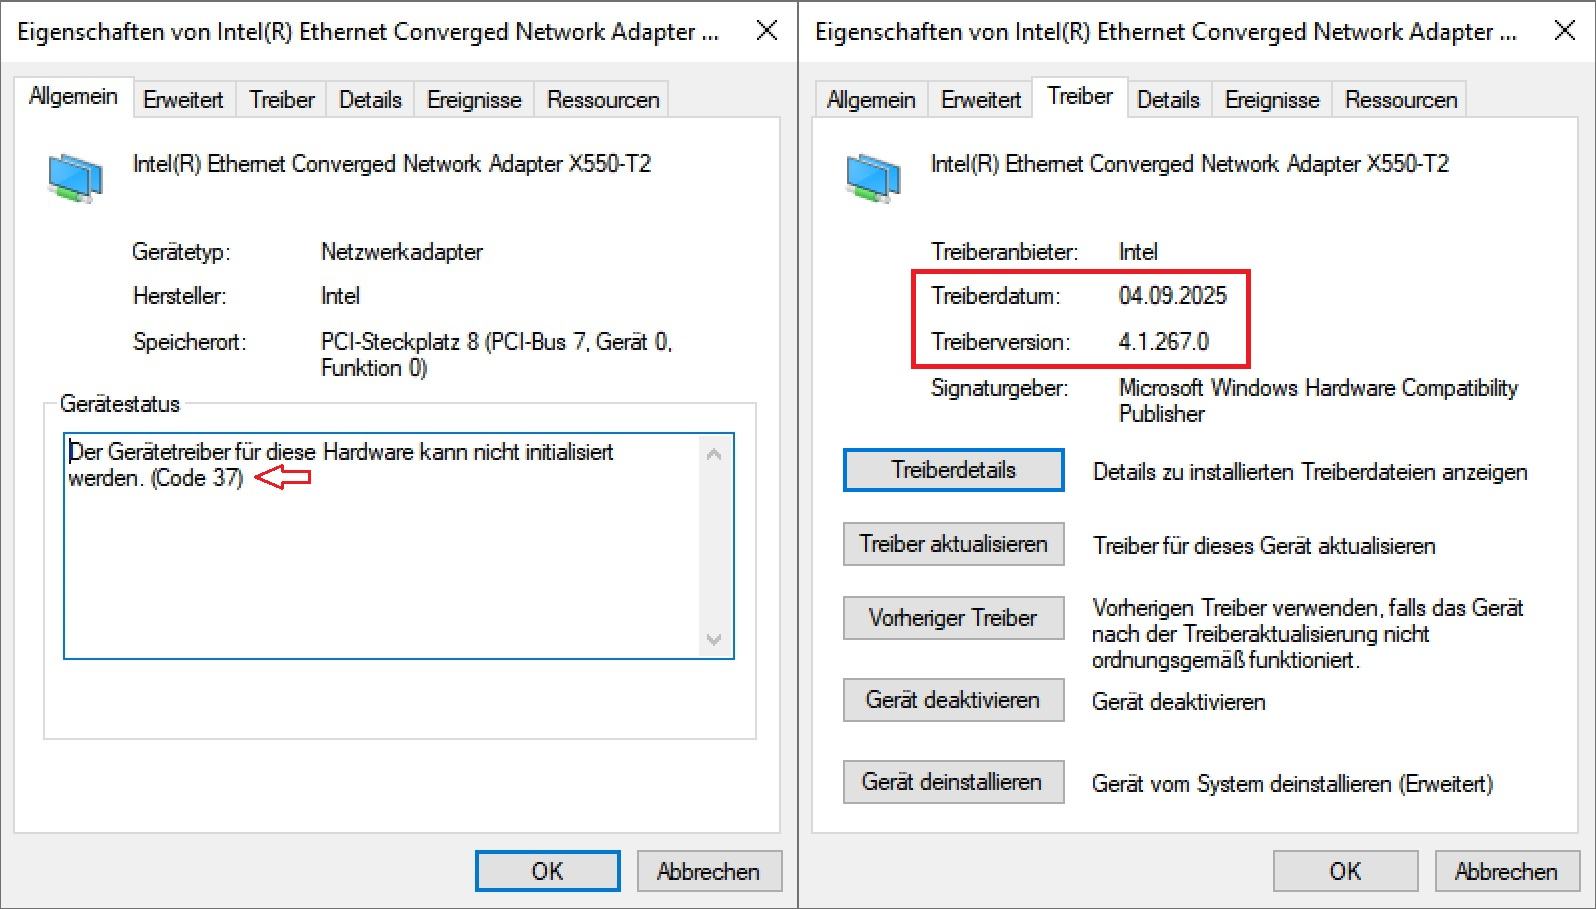The image size is (1596, 909).
Task: Click Treiber aktualisieren to update the driver
Action: (x=953, y=544)
